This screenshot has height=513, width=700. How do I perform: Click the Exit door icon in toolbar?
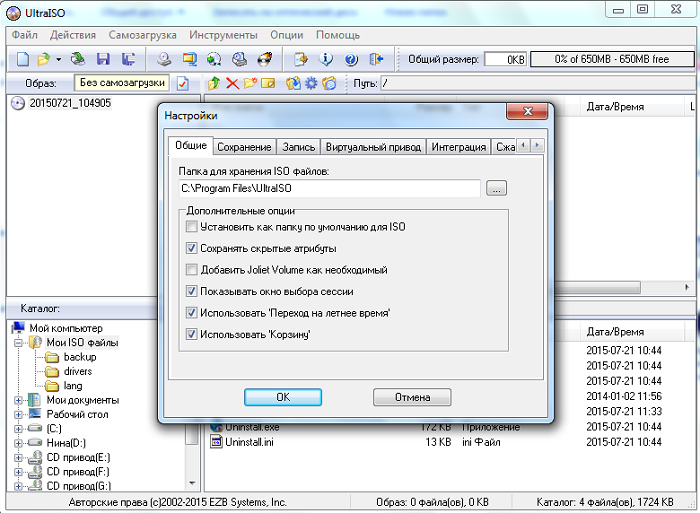point(376,59)
